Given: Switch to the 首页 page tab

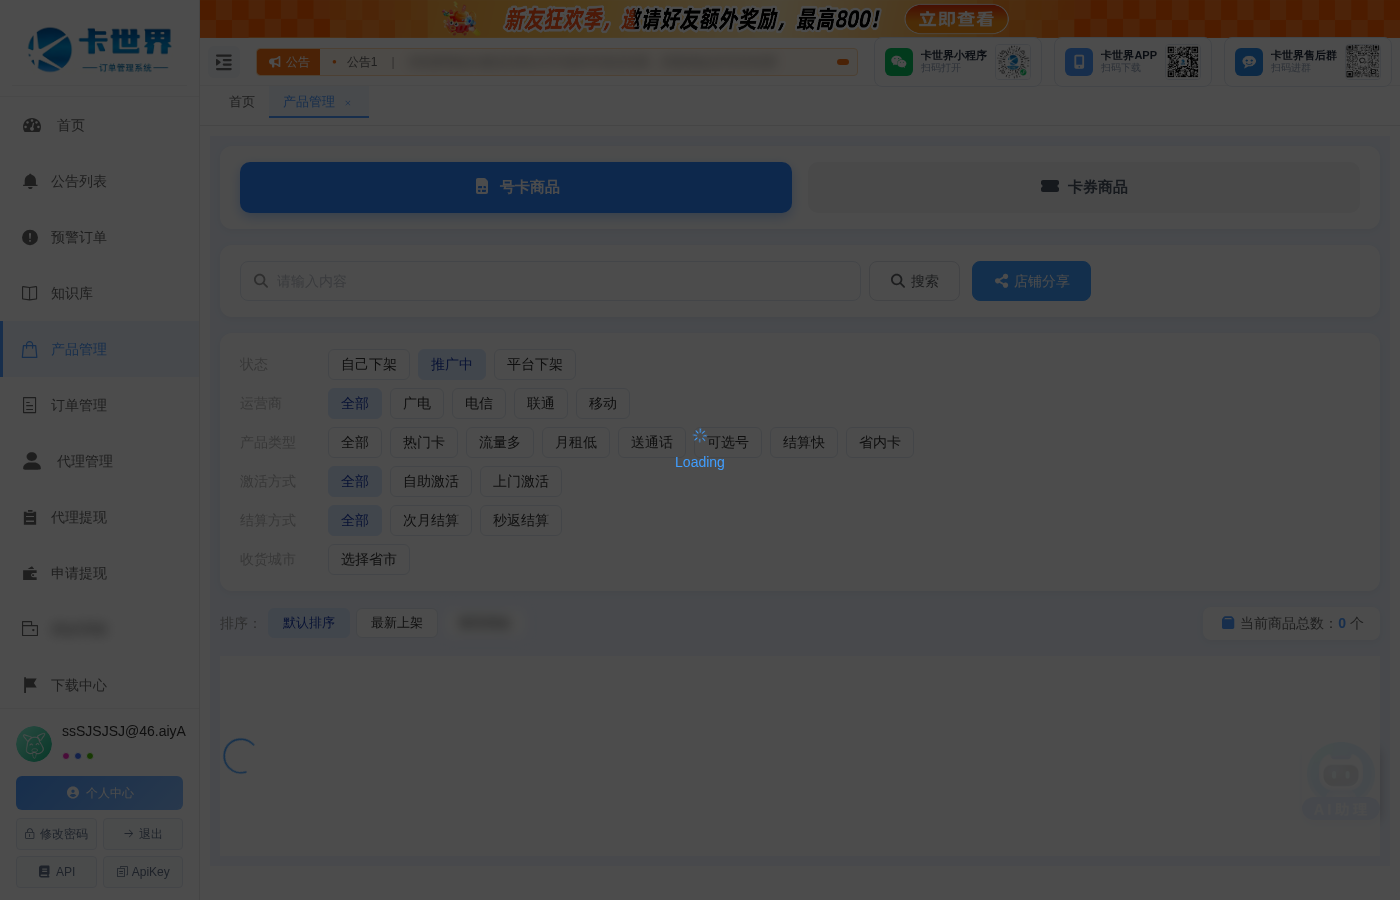Looking at the screenshot, I should click(242, 102).
